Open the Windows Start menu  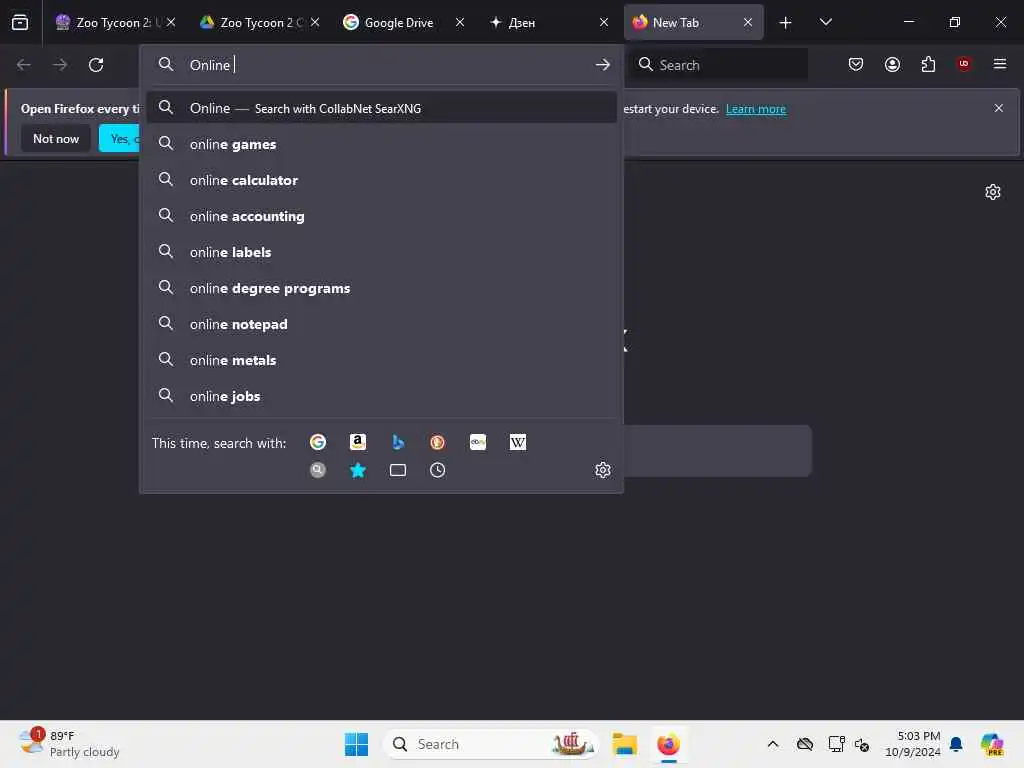pyautogui.click(x=357, y=744)
